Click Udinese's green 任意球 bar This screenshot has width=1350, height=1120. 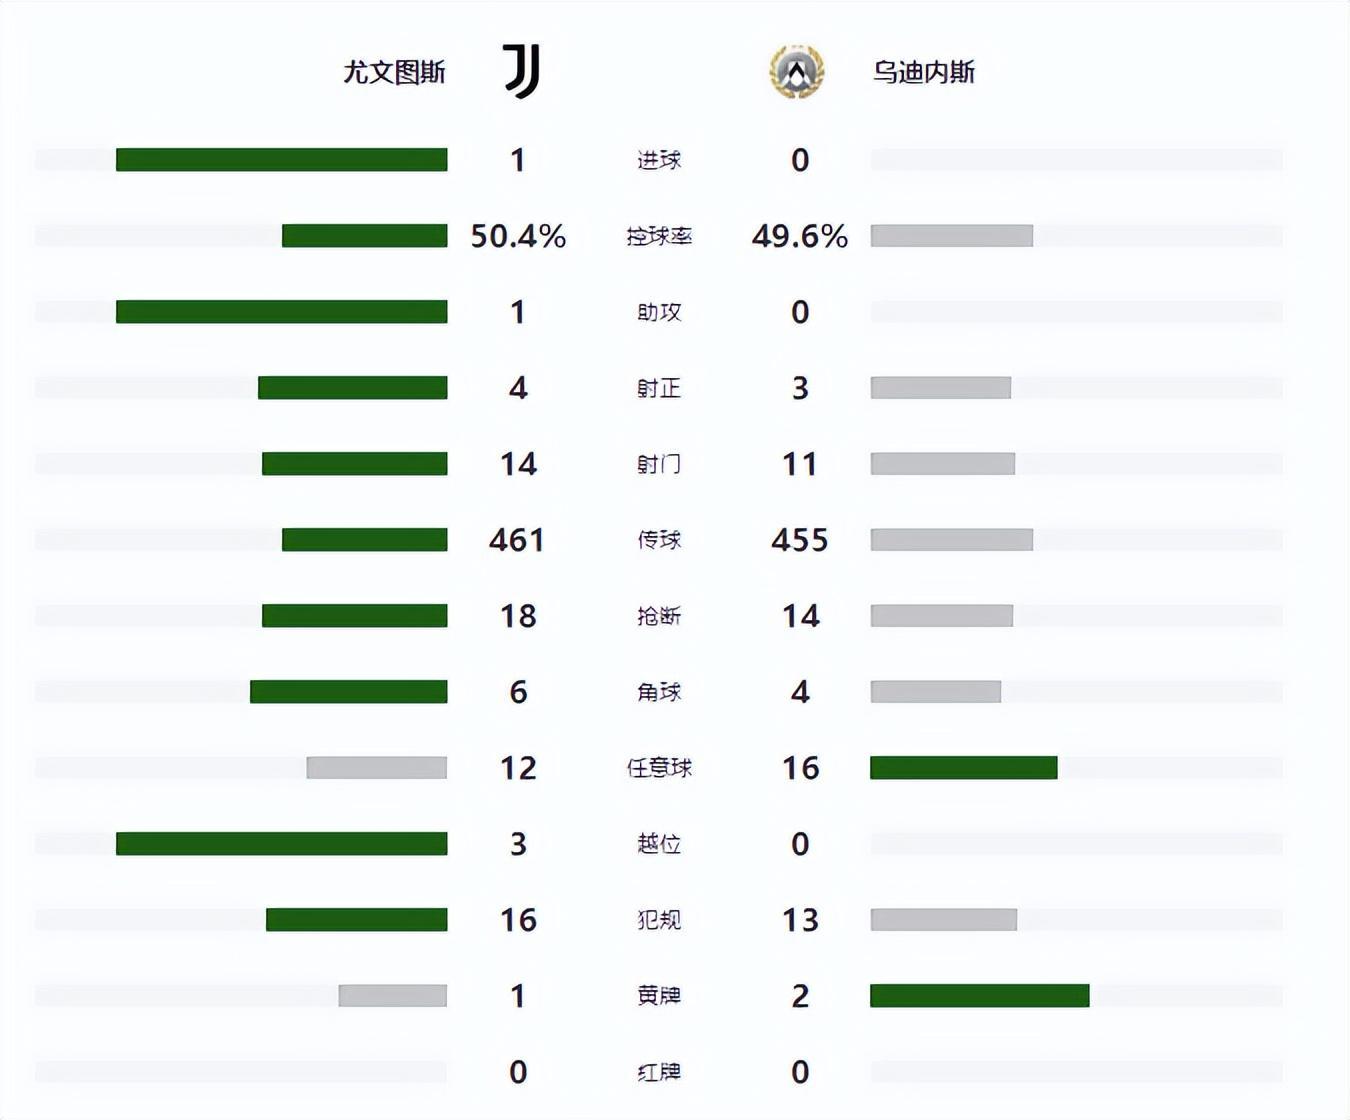point(963,768)
